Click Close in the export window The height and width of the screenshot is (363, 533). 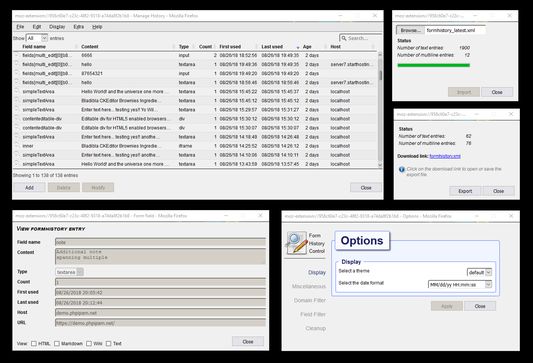[498, 191]
